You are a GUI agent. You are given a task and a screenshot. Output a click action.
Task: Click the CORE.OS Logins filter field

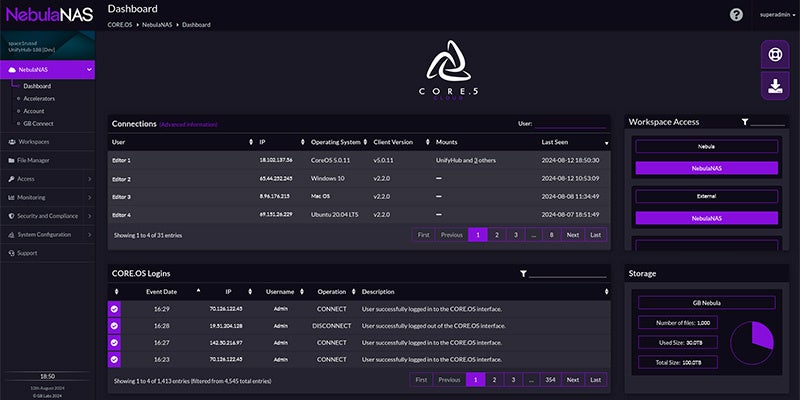pos(568,273)
